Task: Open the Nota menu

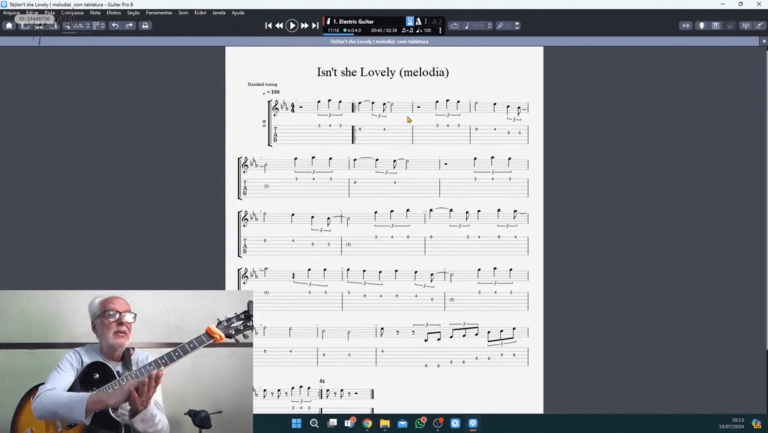Action: coord(95,13)
